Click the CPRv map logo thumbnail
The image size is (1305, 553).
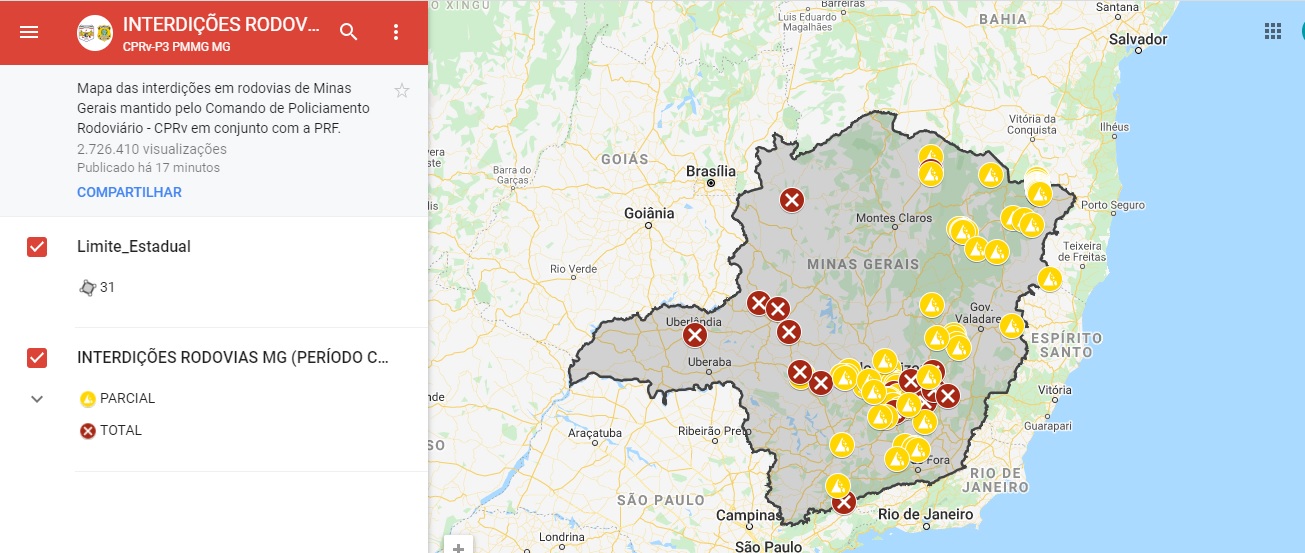(95, 32)
